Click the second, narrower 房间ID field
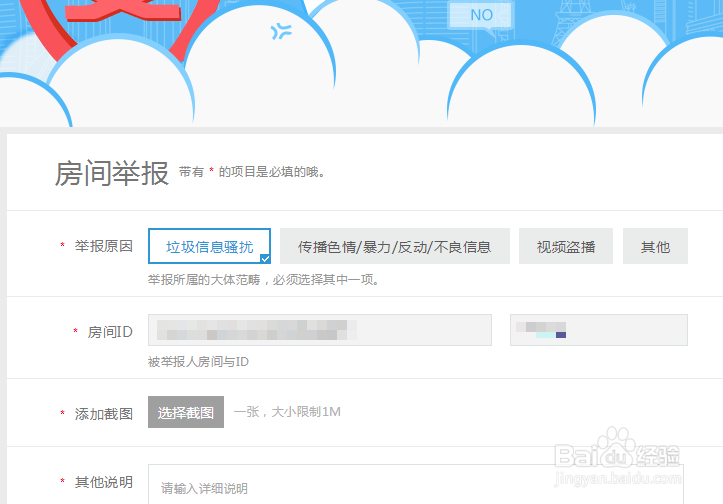The height and width of the screenshot is (504, 723). pyautogui.click(x=599, y=330)
